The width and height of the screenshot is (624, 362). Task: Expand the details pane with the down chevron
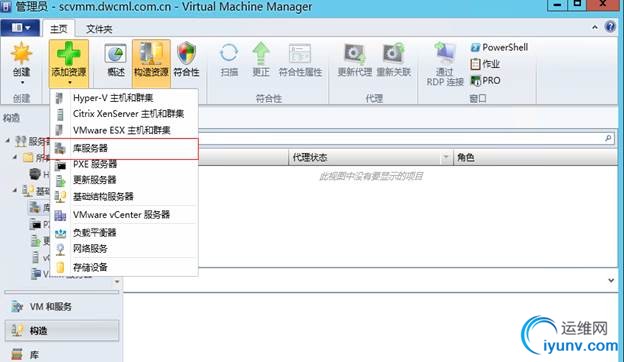pyautogui.click(x=611, y=280)
